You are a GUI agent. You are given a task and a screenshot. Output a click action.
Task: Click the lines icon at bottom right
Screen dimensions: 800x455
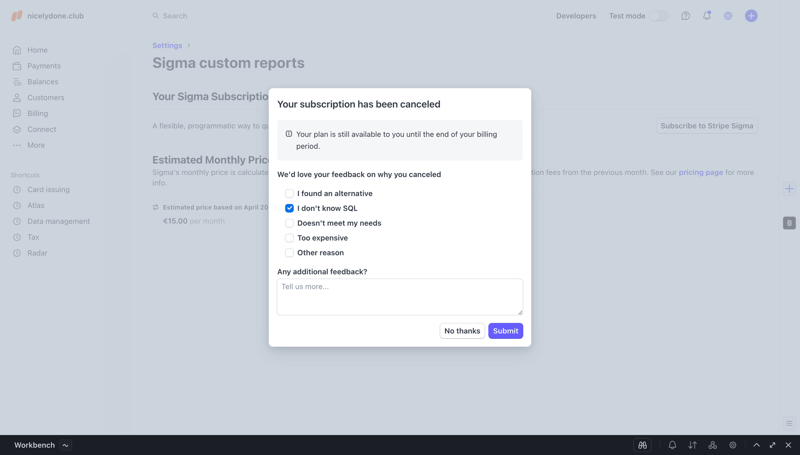789,423
